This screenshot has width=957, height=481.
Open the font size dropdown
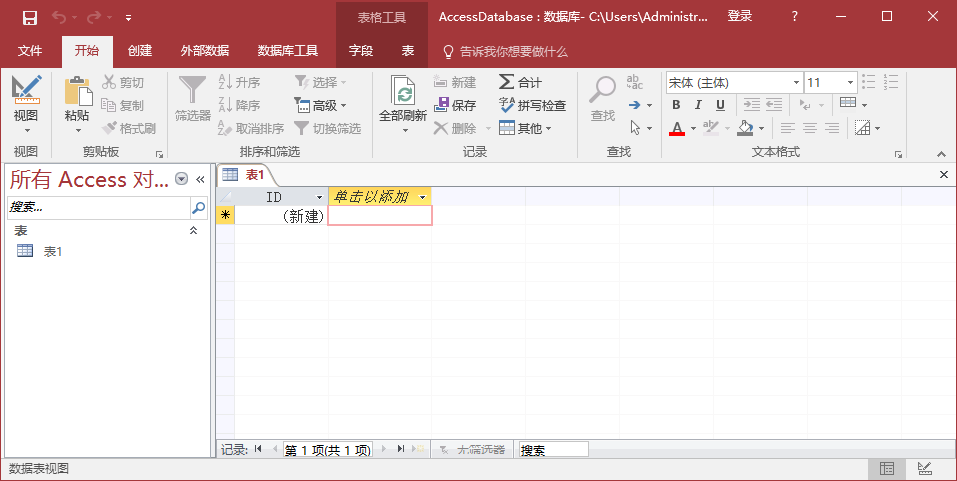coord(850,83)
